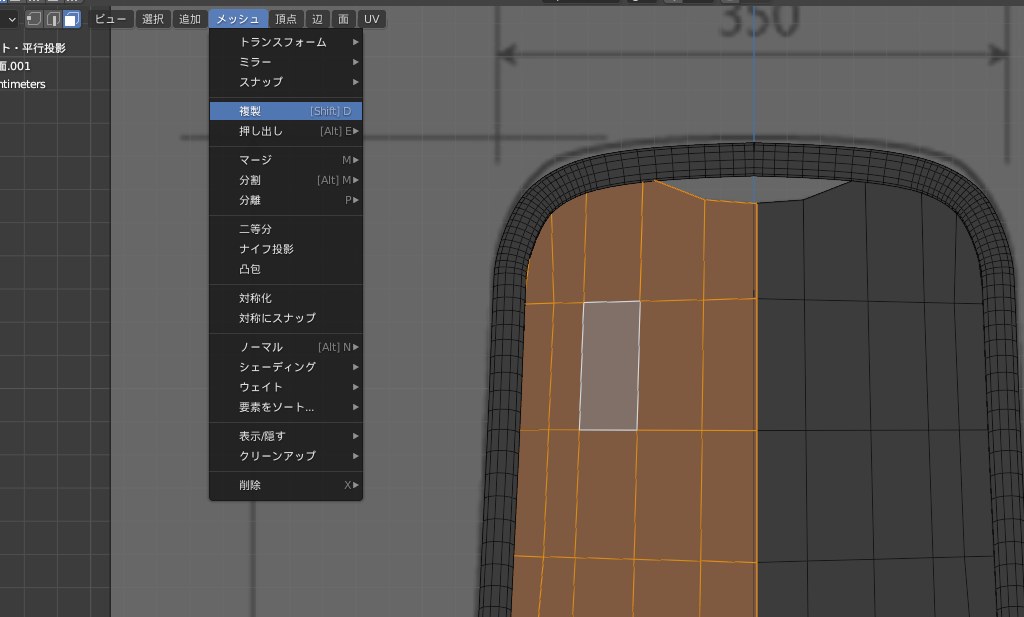Expand the スナップ submenu
This screenshot has width=1024, height=617.
point(286,82)
